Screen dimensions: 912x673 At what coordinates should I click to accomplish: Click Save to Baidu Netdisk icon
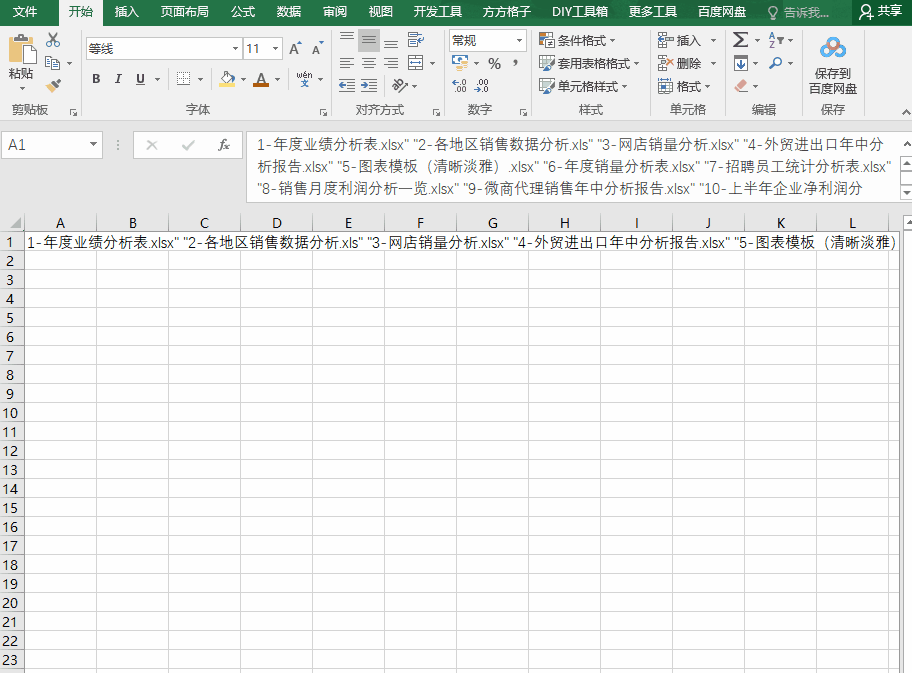pyautogui.click(x=833, y=65)
